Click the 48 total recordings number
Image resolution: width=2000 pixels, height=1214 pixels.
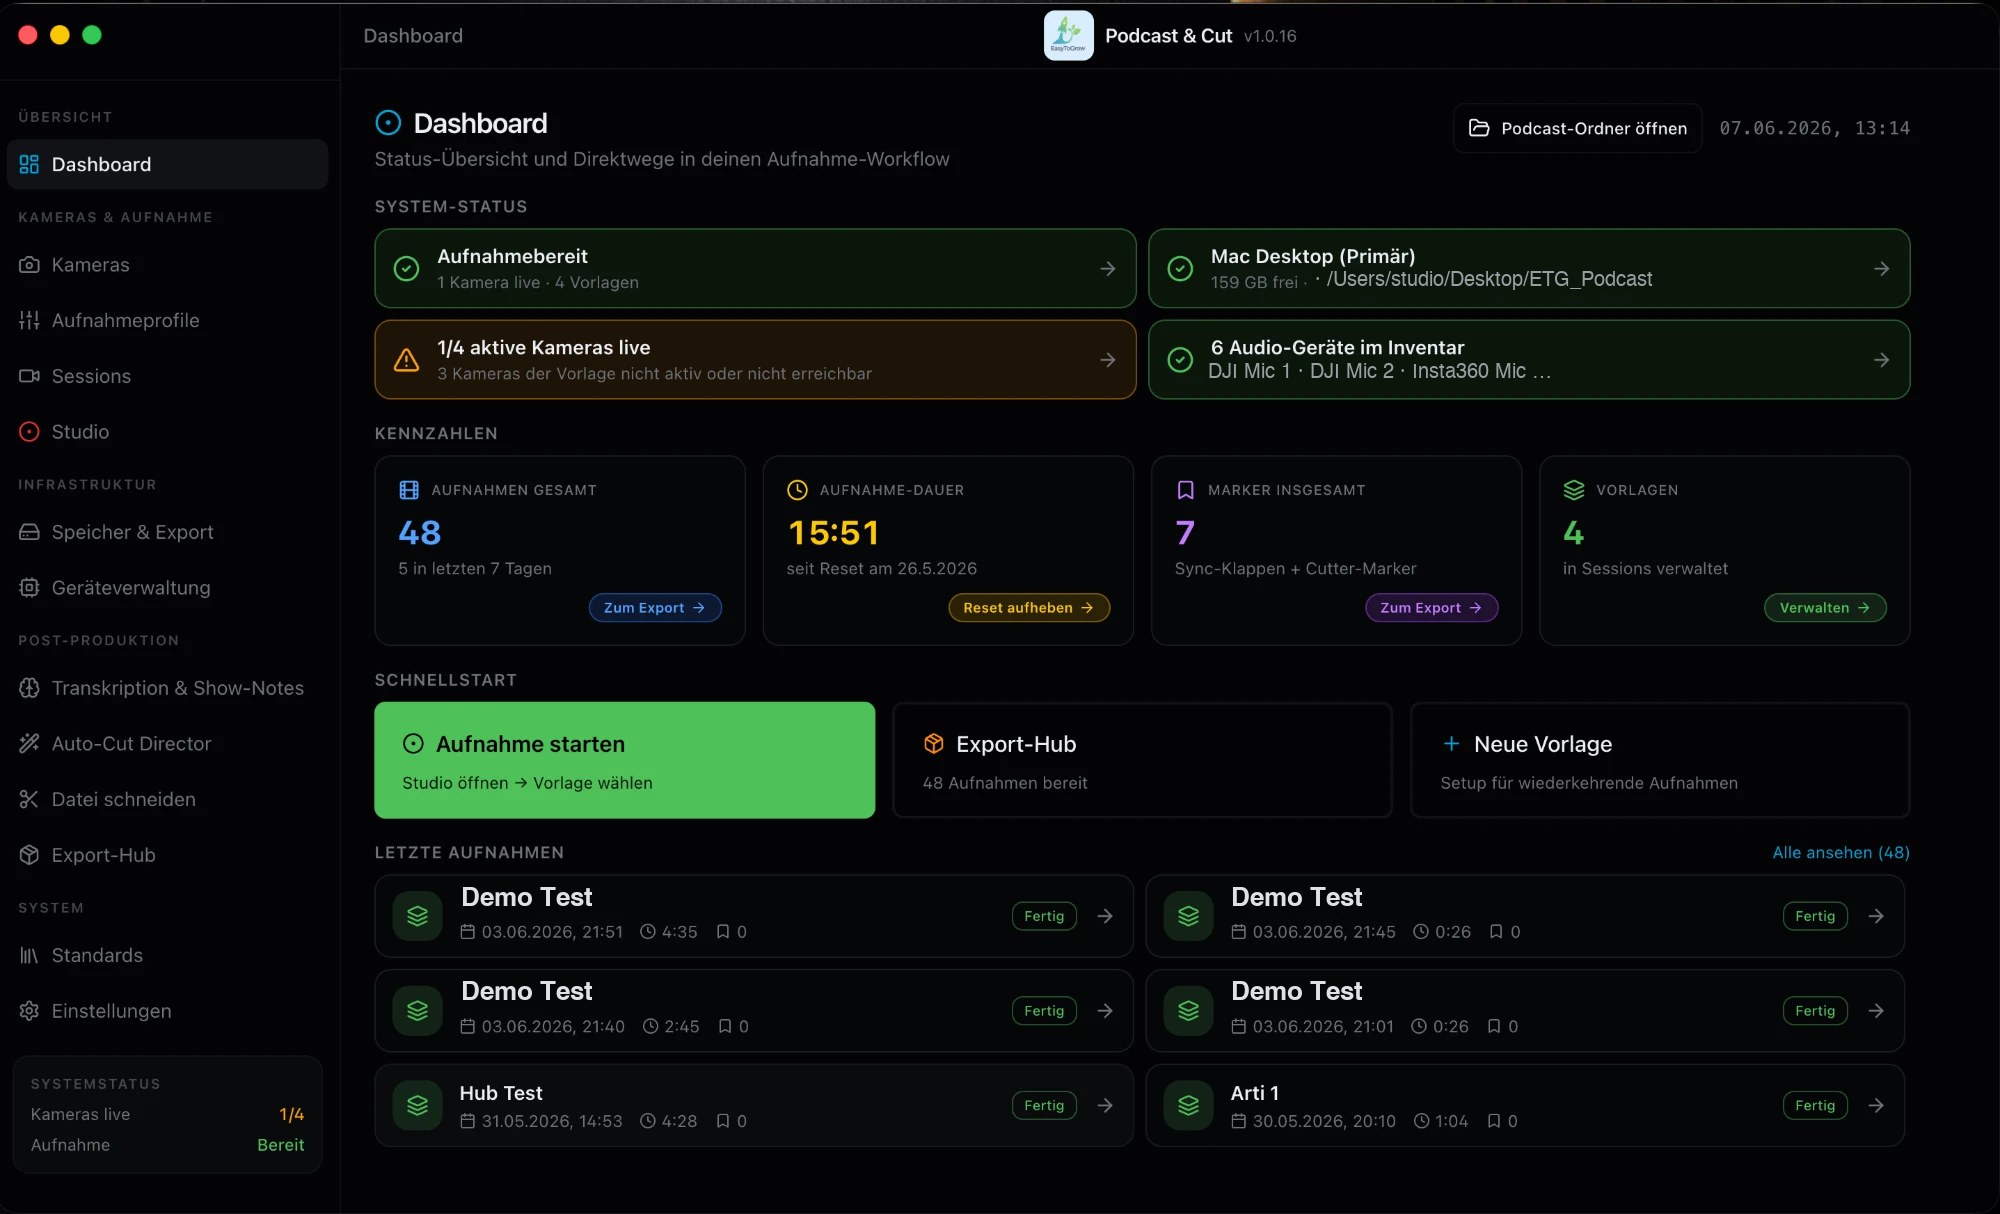420,533
